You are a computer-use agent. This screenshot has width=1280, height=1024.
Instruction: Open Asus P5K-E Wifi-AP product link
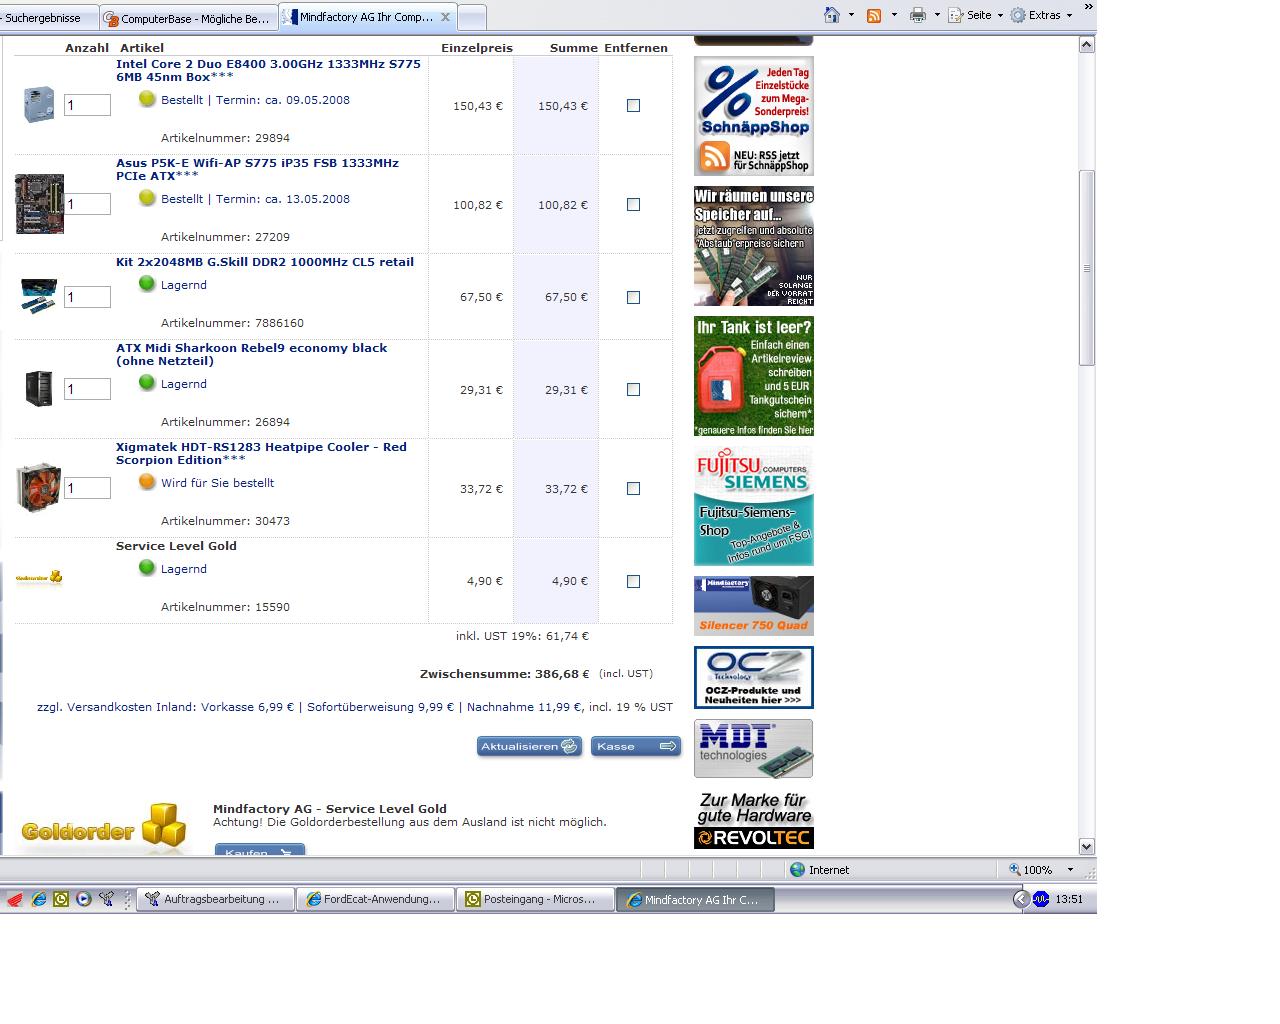[x=257, y=169]
